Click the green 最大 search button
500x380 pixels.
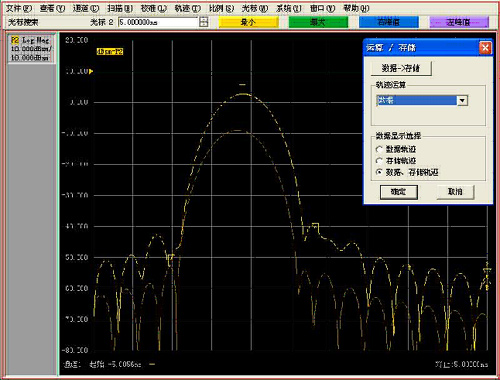coord(318,22)
